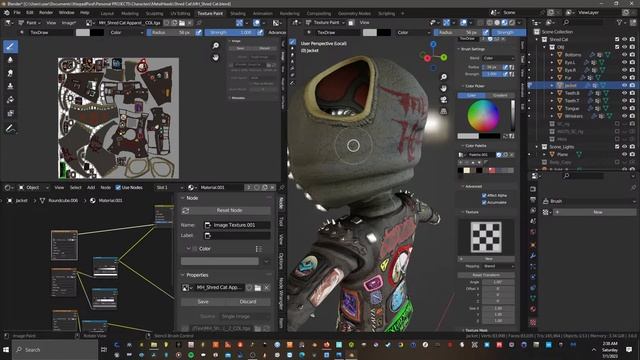640x360 pixels.
Task: Pick a hue on the color wheel
Action: click(x=483, y=116)
